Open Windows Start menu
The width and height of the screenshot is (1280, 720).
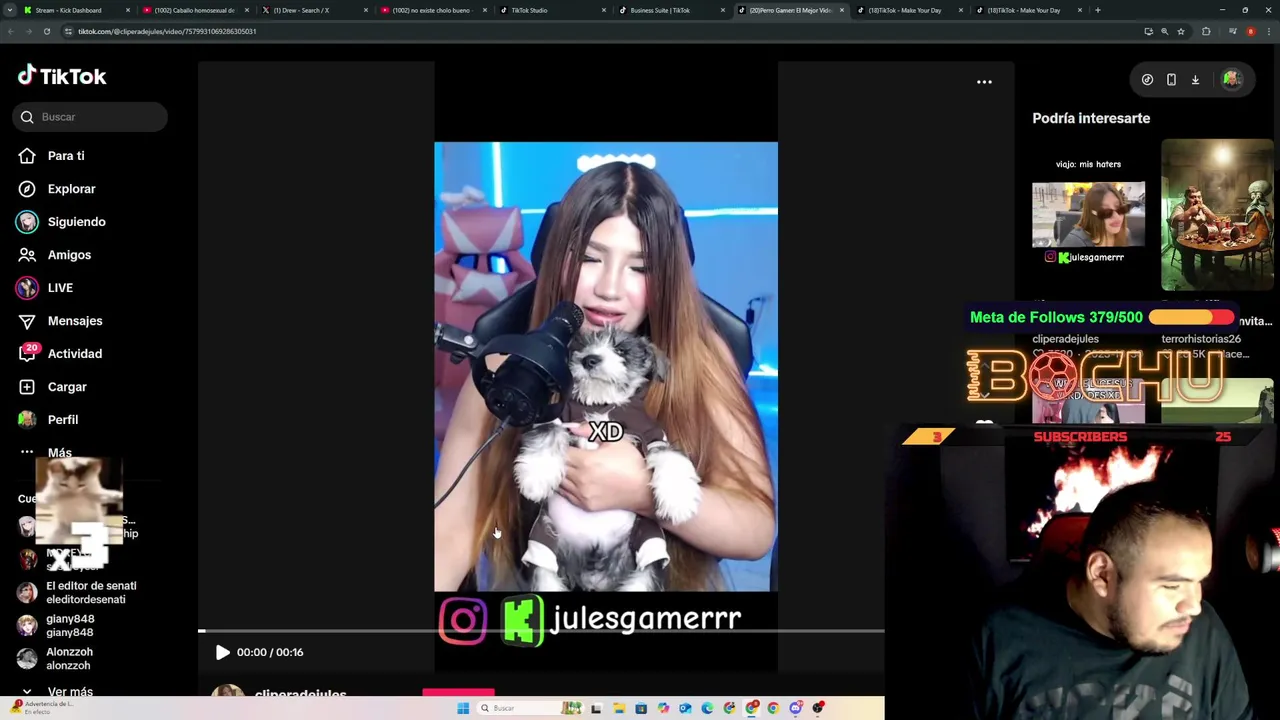[463, 708]
